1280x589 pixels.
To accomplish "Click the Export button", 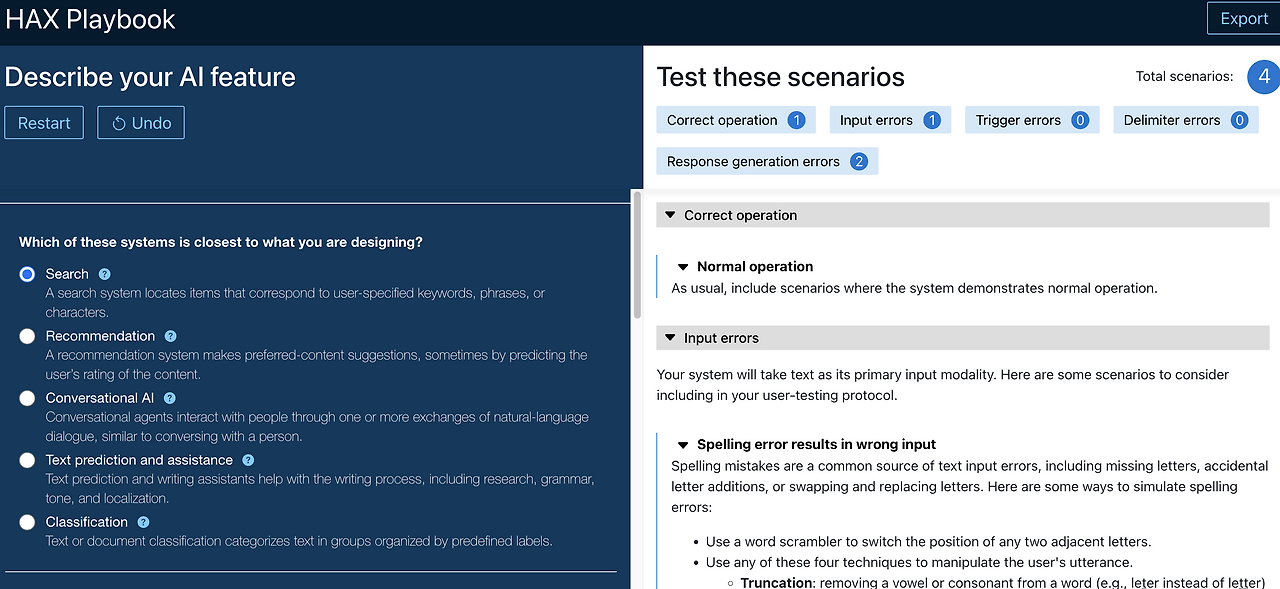I will coord(1243,19).
